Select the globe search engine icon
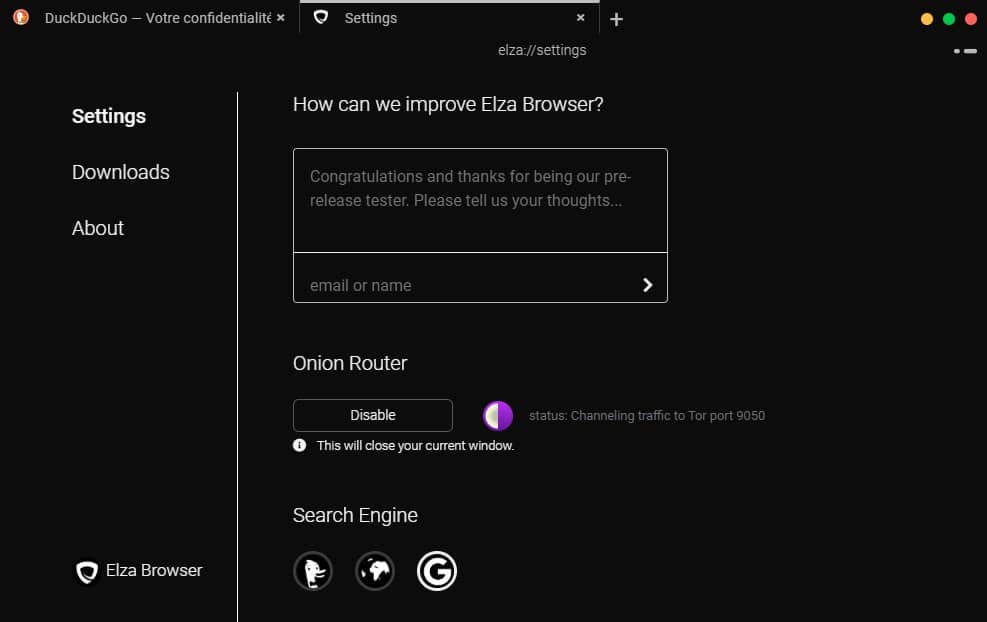The width and height of the screenshot is (987, 622). (375, 571)
